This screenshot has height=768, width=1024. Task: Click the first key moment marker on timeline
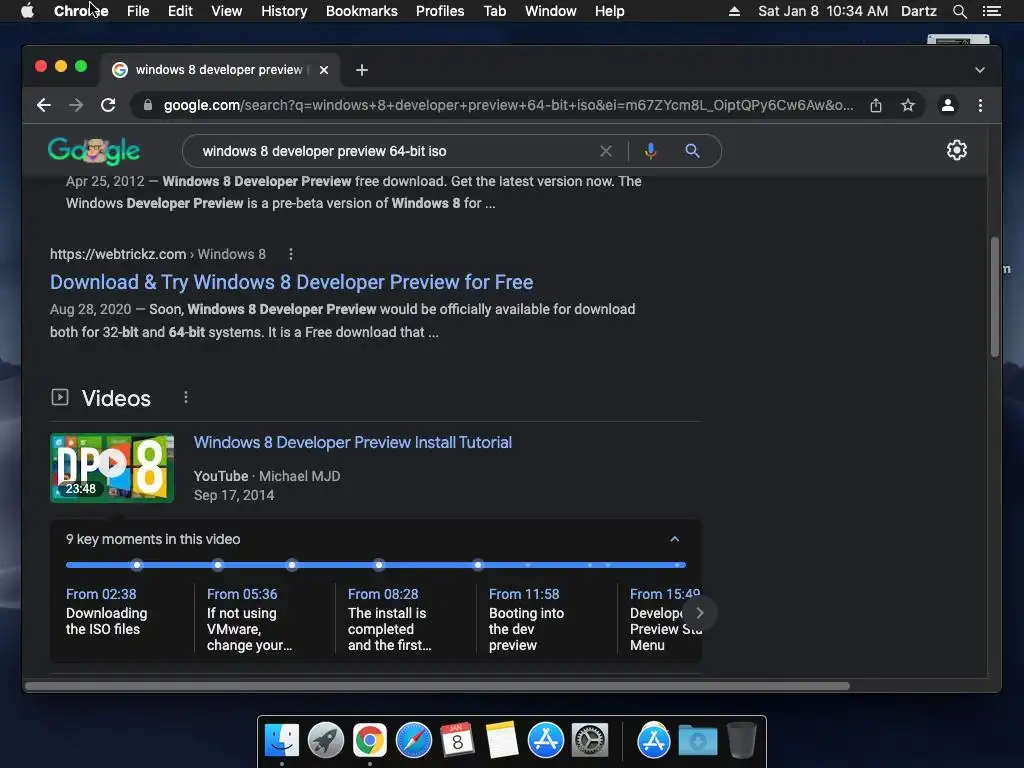[x=136, y=564]
